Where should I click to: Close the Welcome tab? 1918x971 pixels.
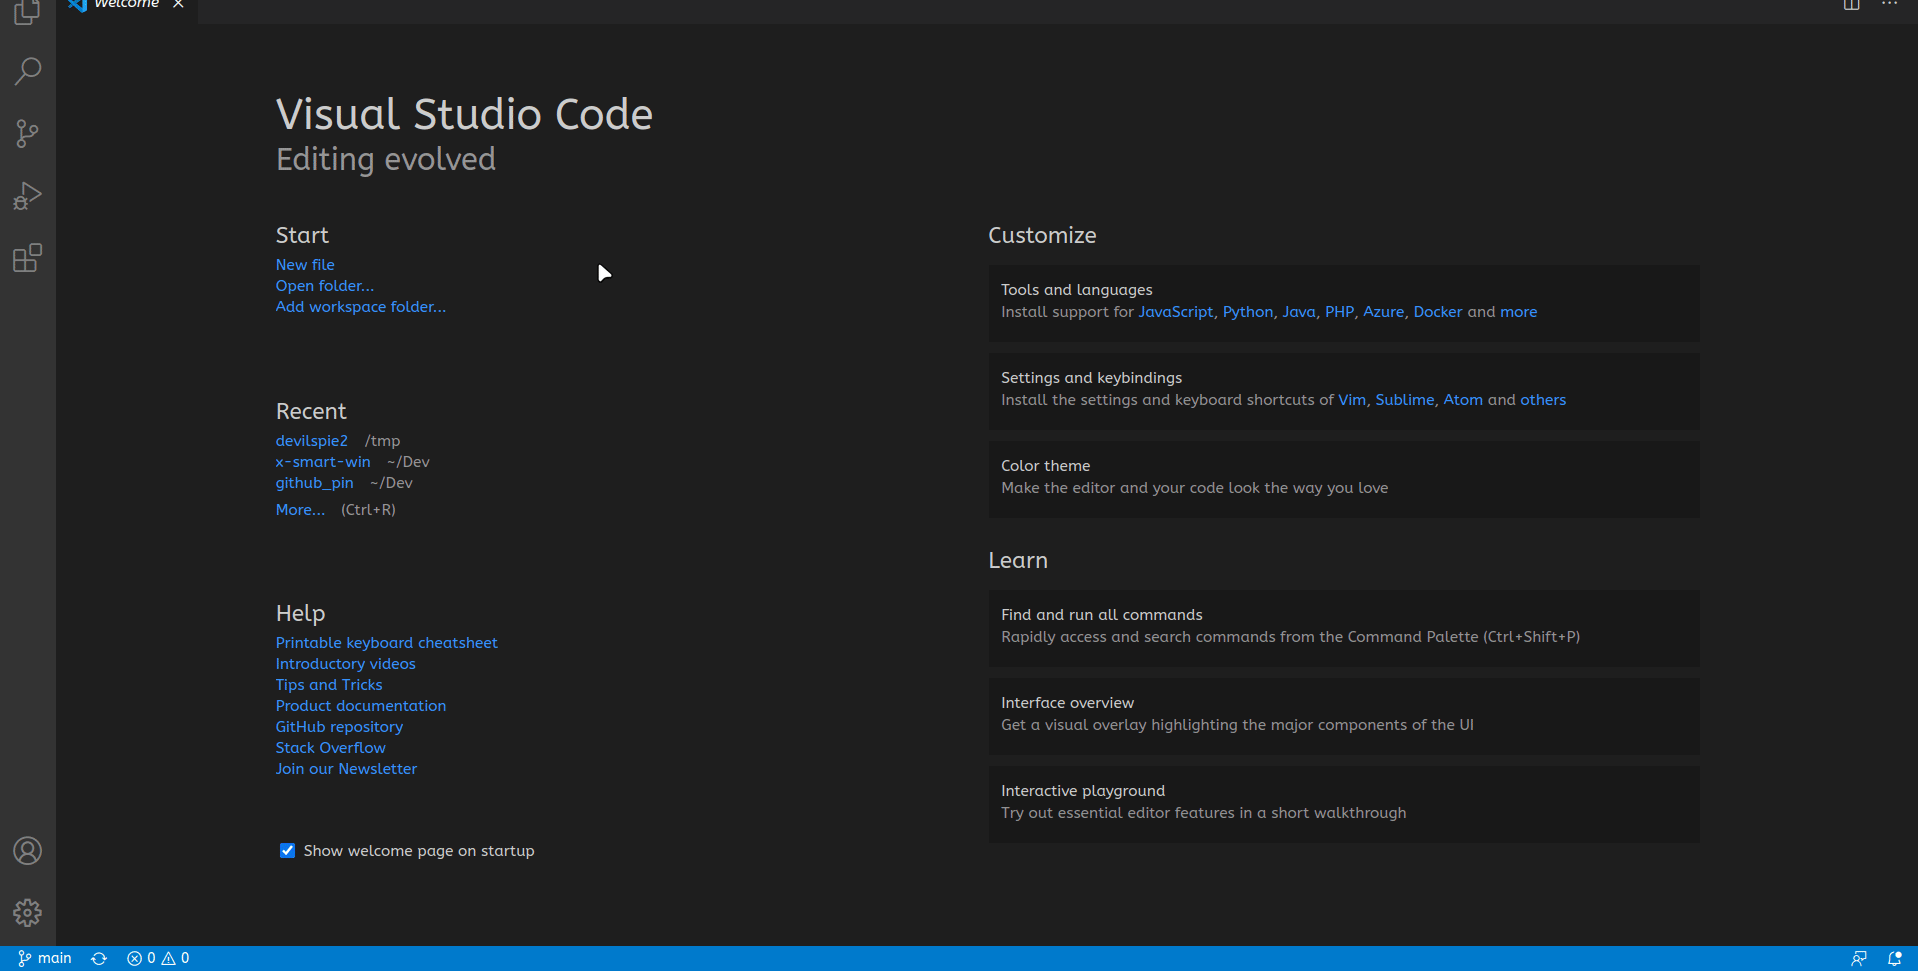(178, 4)
